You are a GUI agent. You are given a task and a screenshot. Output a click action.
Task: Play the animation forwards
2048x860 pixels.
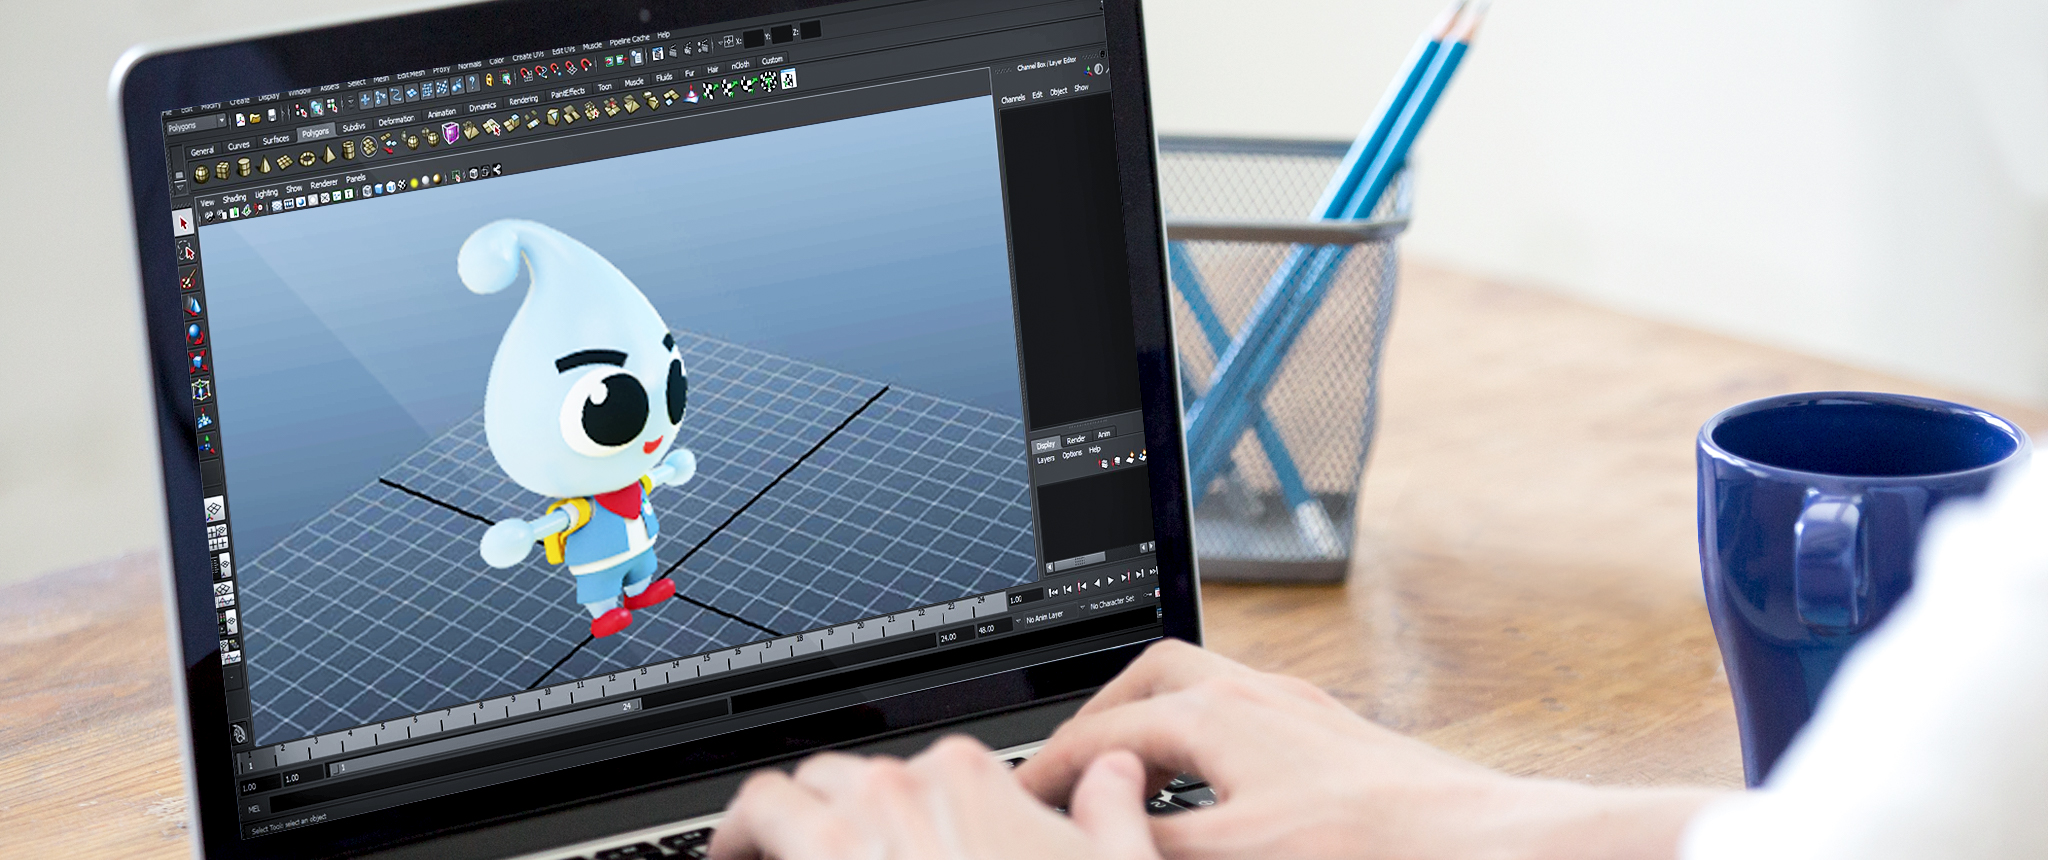(1110, 581)
